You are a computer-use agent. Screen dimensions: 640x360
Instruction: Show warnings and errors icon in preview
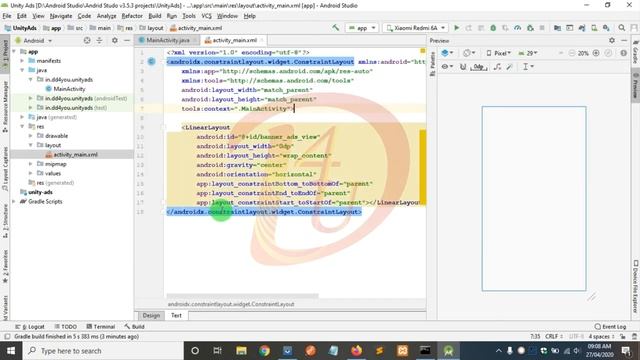pos(623,53)
